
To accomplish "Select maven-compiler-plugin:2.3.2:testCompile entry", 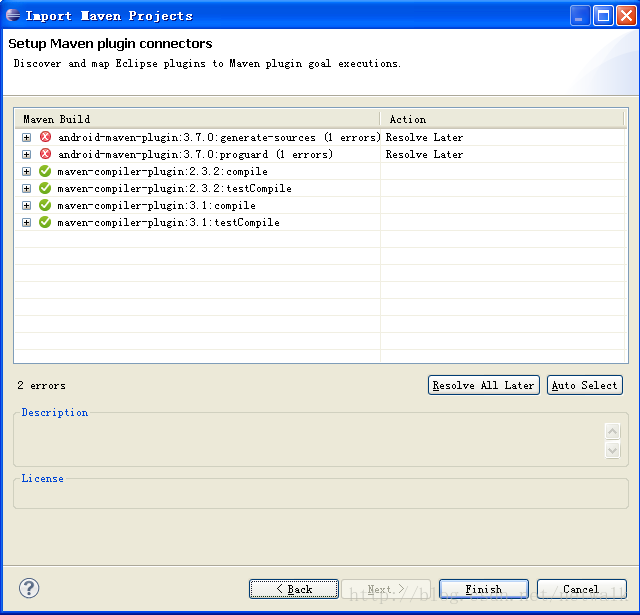I will [x=174, y=189].
